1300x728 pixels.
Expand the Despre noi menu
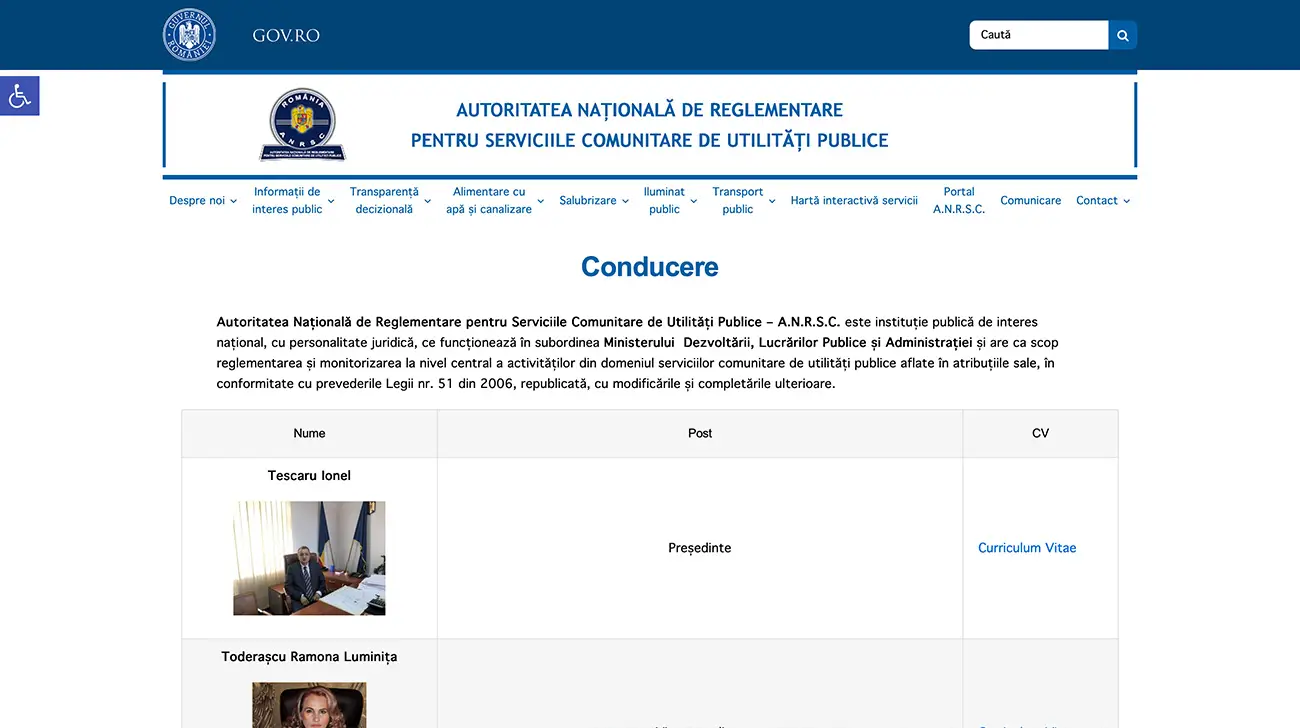[x=203, y=201]
